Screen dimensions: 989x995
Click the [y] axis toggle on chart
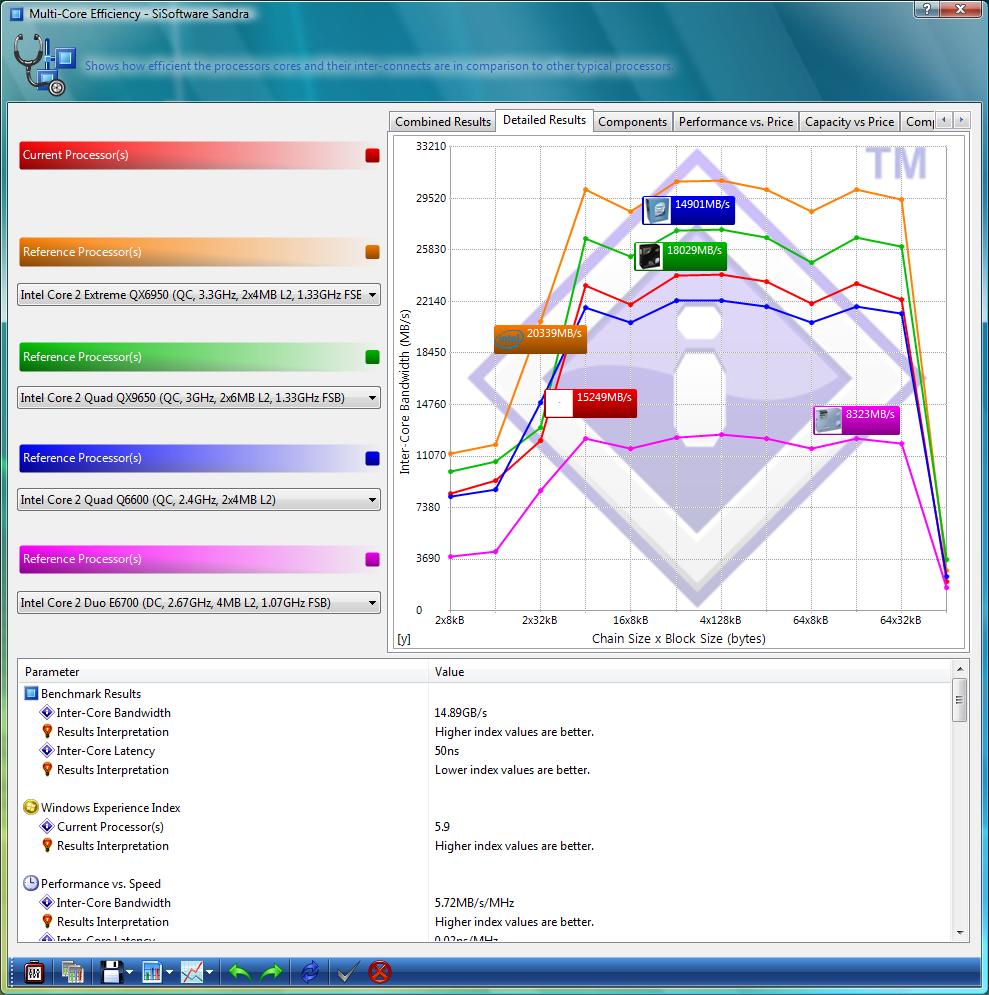(x=404, y=639)
